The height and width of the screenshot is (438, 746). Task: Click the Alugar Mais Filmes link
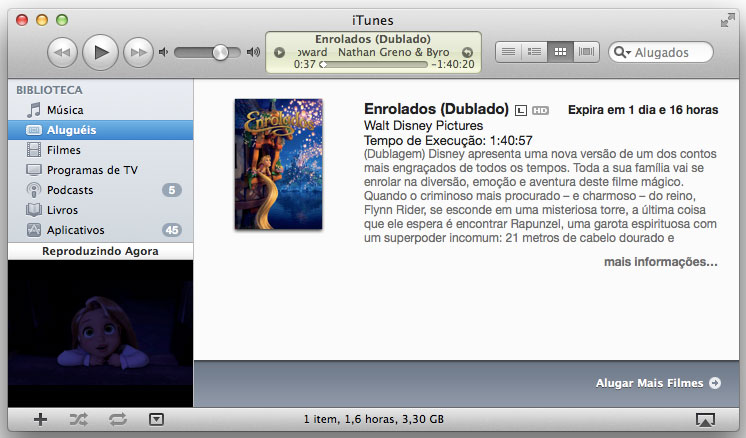[x=649, y=383]
